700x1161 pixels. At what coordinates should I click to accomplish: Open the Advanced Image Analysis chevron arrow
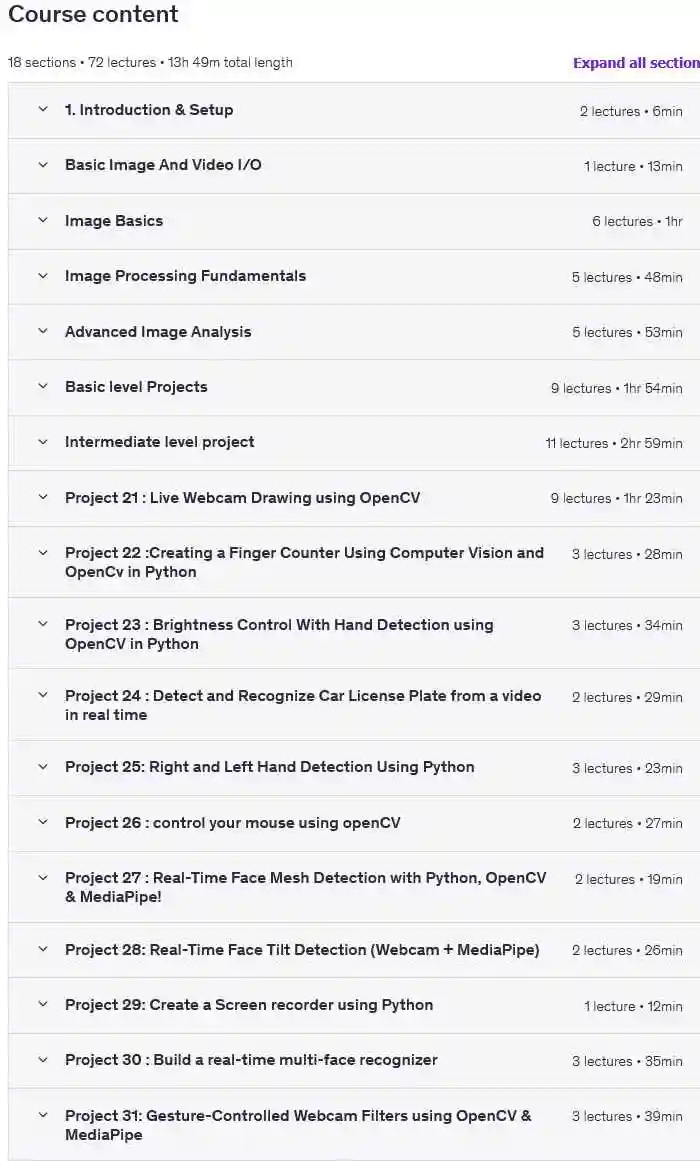click(43, 332)
